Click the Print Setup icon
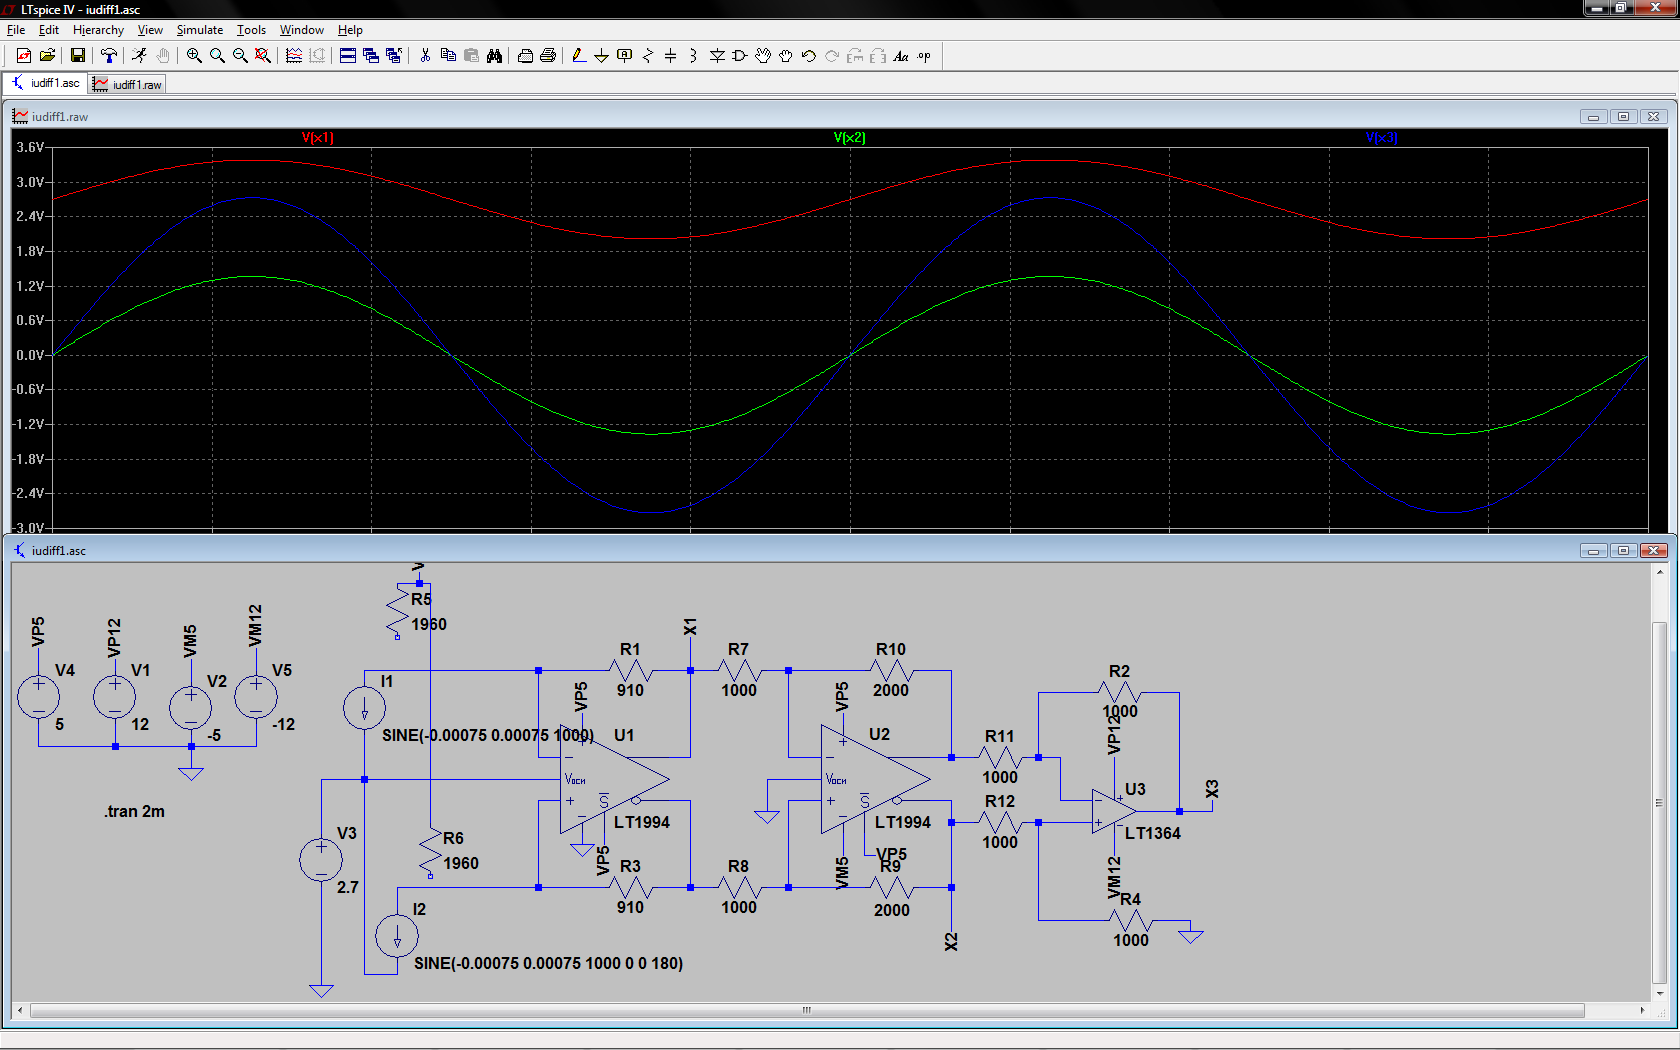Viewport: 1680px width, 1050px height. point(525,56)
